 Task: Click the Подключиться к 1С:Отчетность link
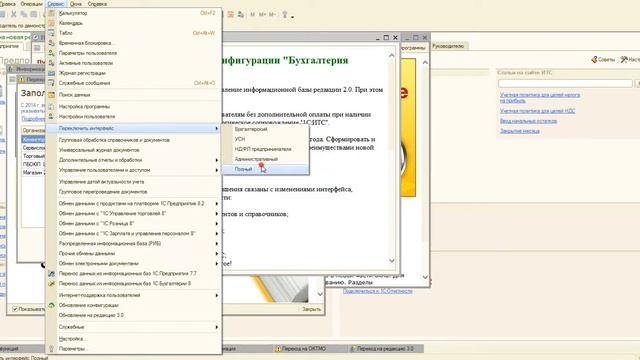[x=378, y=291]
